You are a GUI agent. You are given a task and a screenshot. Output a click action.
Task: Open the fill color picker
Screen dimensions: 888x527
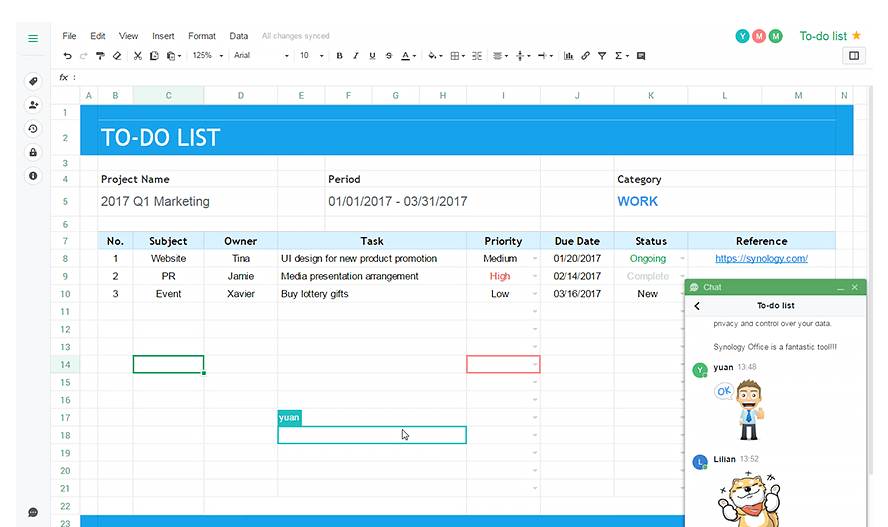(435, 55)
